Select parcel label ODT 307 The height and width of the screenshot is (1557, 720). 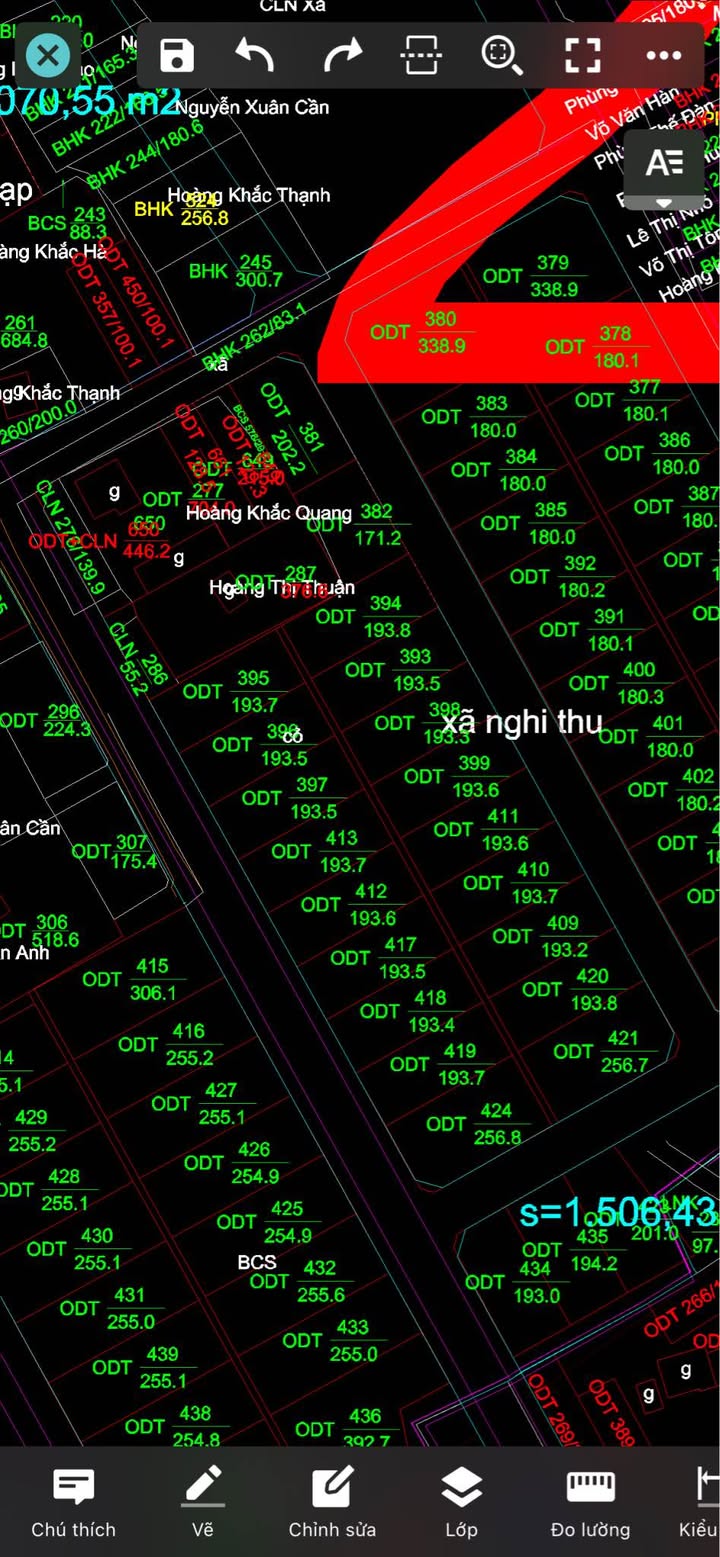click(x=114, y=852)
